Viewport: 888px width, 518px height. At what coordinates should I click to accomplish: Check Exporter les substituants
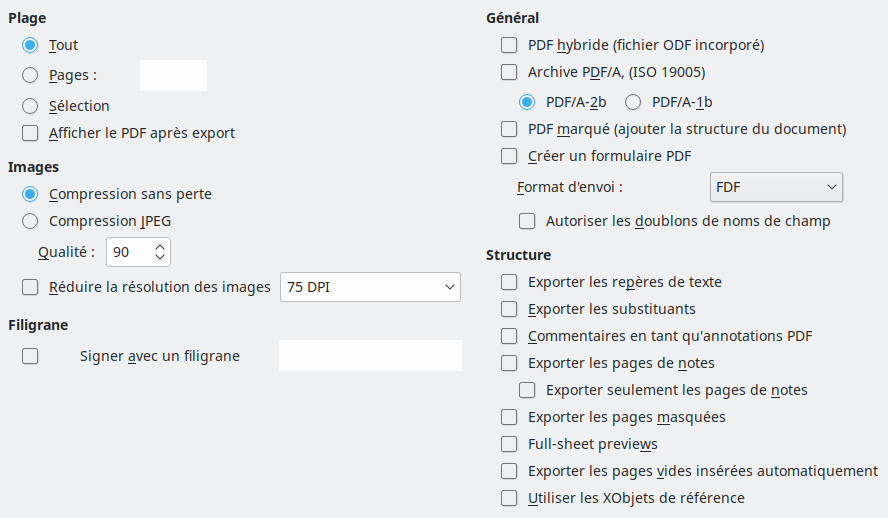pos(509,309)
